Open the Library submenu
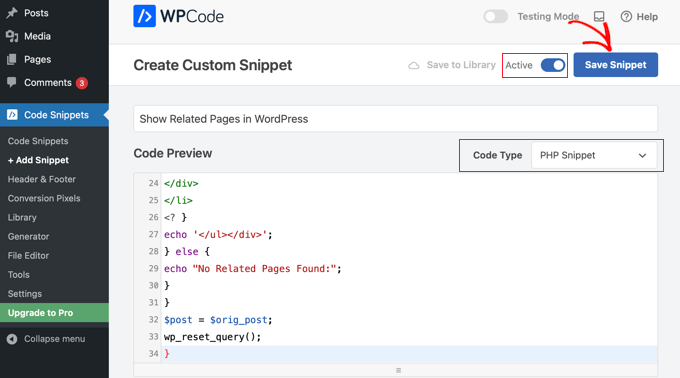 coord(22,217)
